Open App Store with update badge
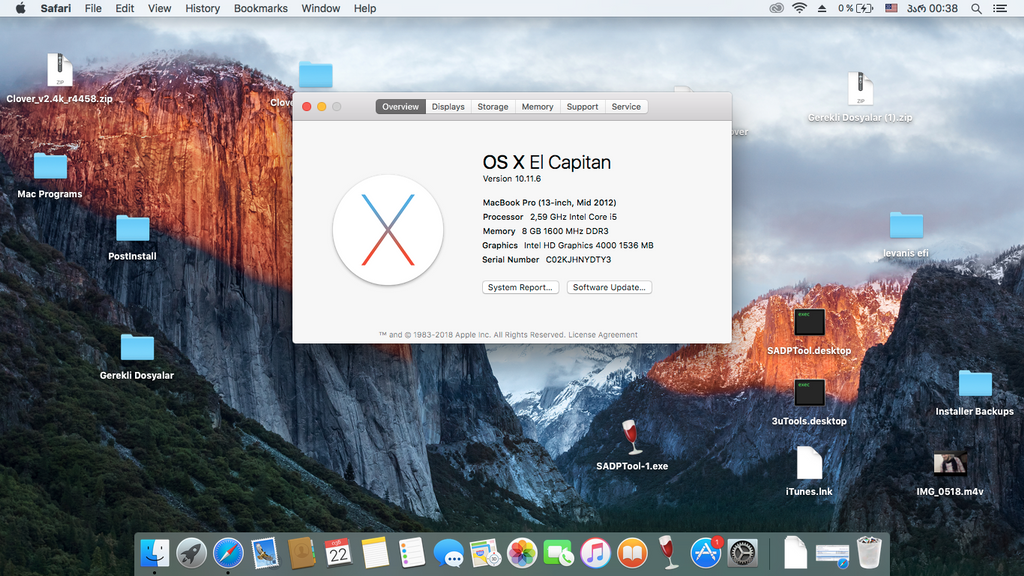This screenshot has width=1024, height=576. (x=705, y=553)
